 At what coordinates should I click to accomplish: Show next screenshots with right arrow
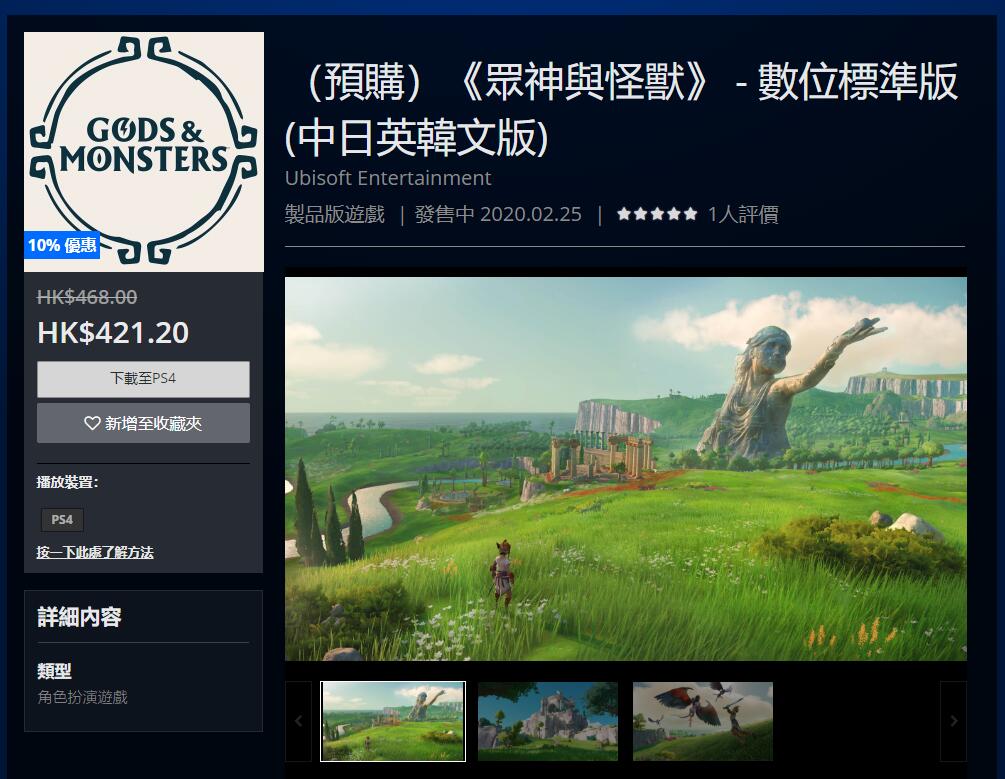[954, 721]
